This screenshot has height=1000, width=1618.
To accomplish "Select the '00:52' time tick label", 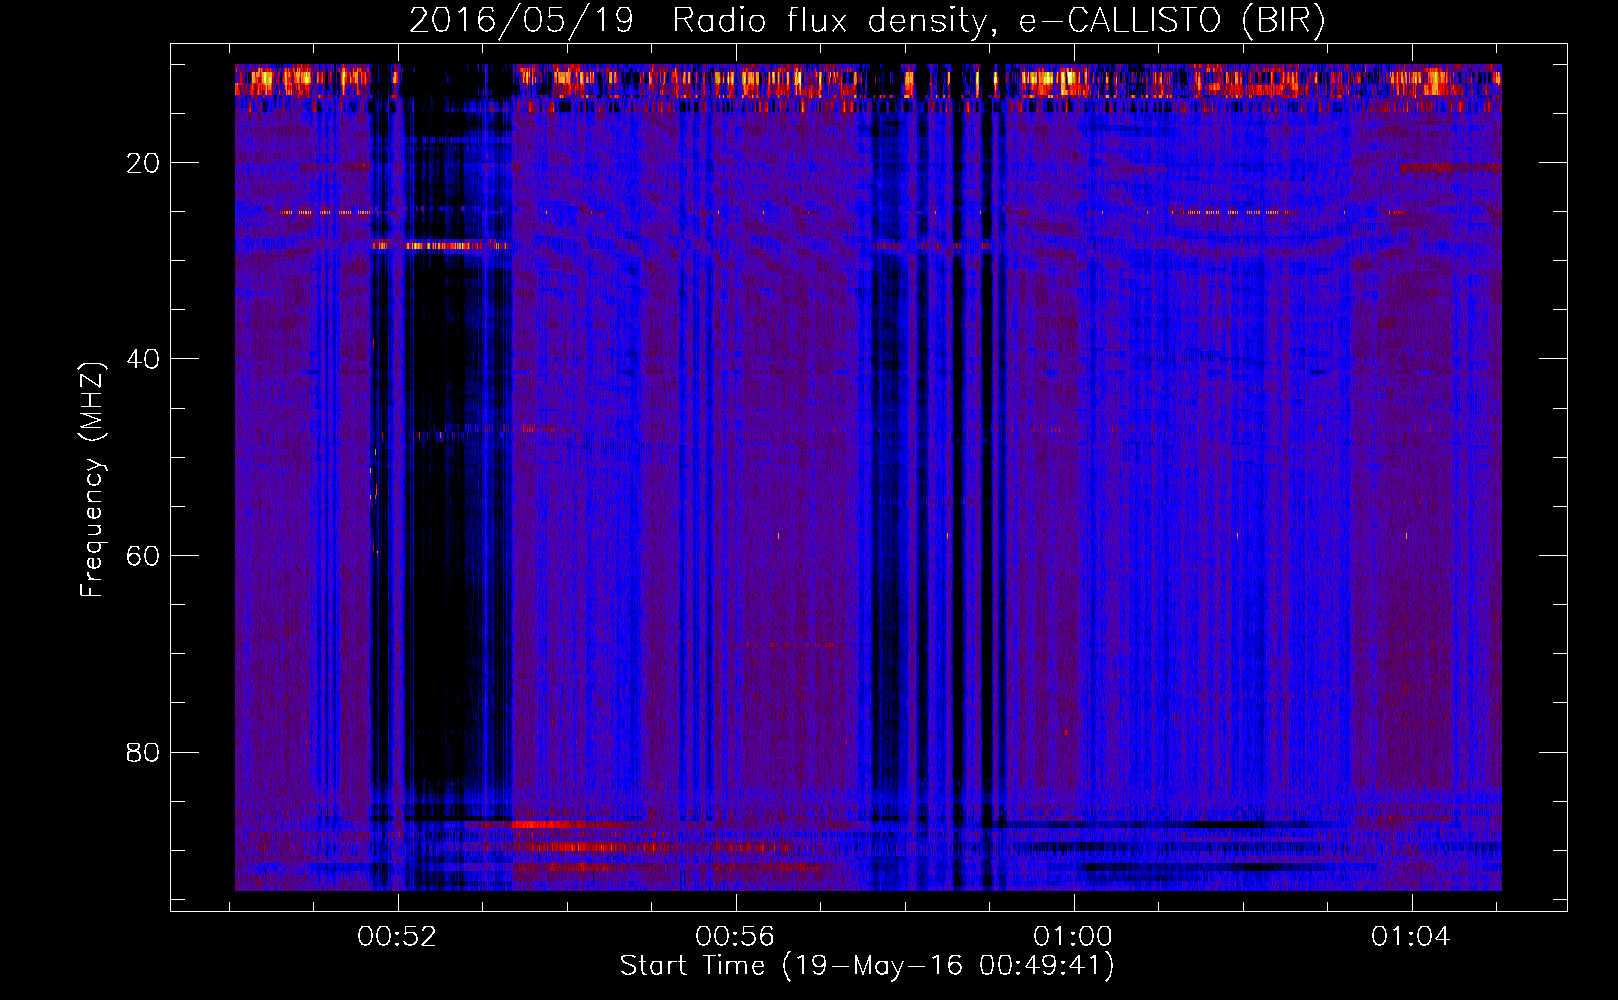I will pos(398,937).
